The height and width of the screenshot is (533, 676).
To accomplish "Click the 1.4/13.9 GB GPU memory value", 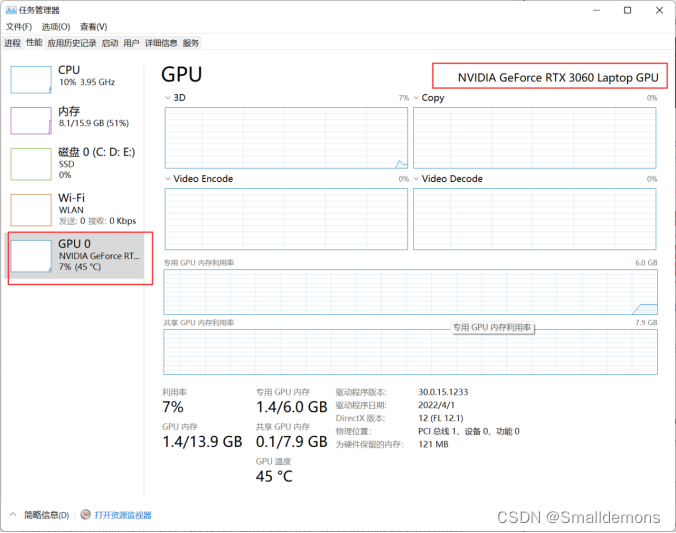I will click(x=202, y=442).
